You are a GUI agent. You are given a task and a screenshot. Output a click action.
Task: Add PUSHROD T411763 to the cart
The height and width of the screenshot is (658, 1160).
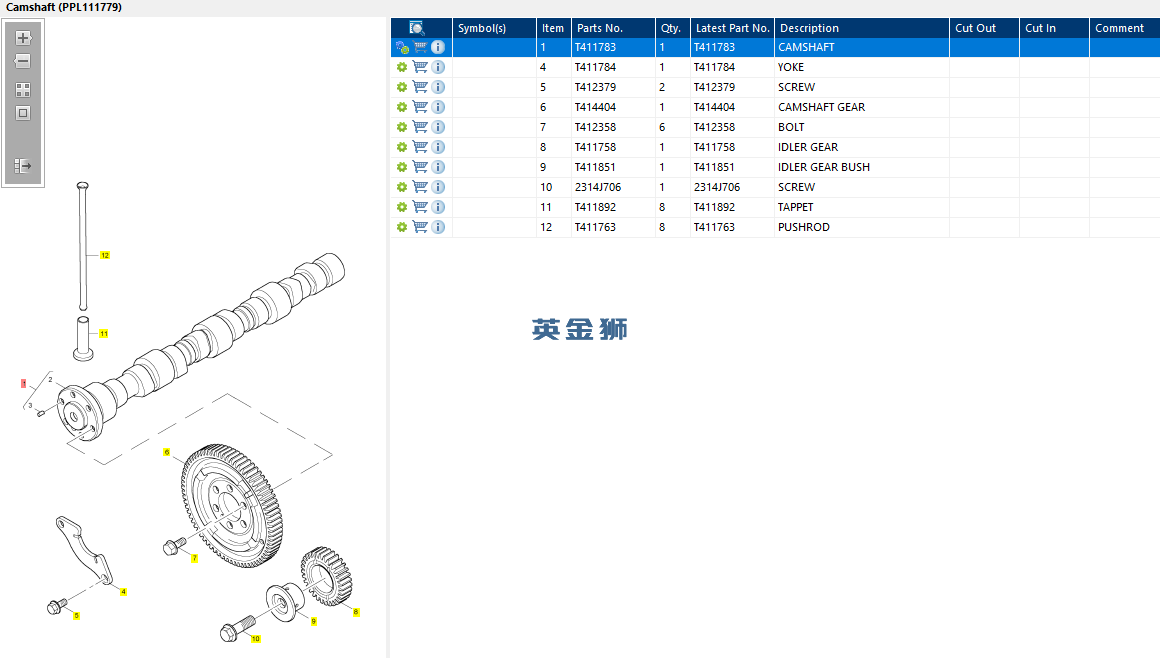420,227
